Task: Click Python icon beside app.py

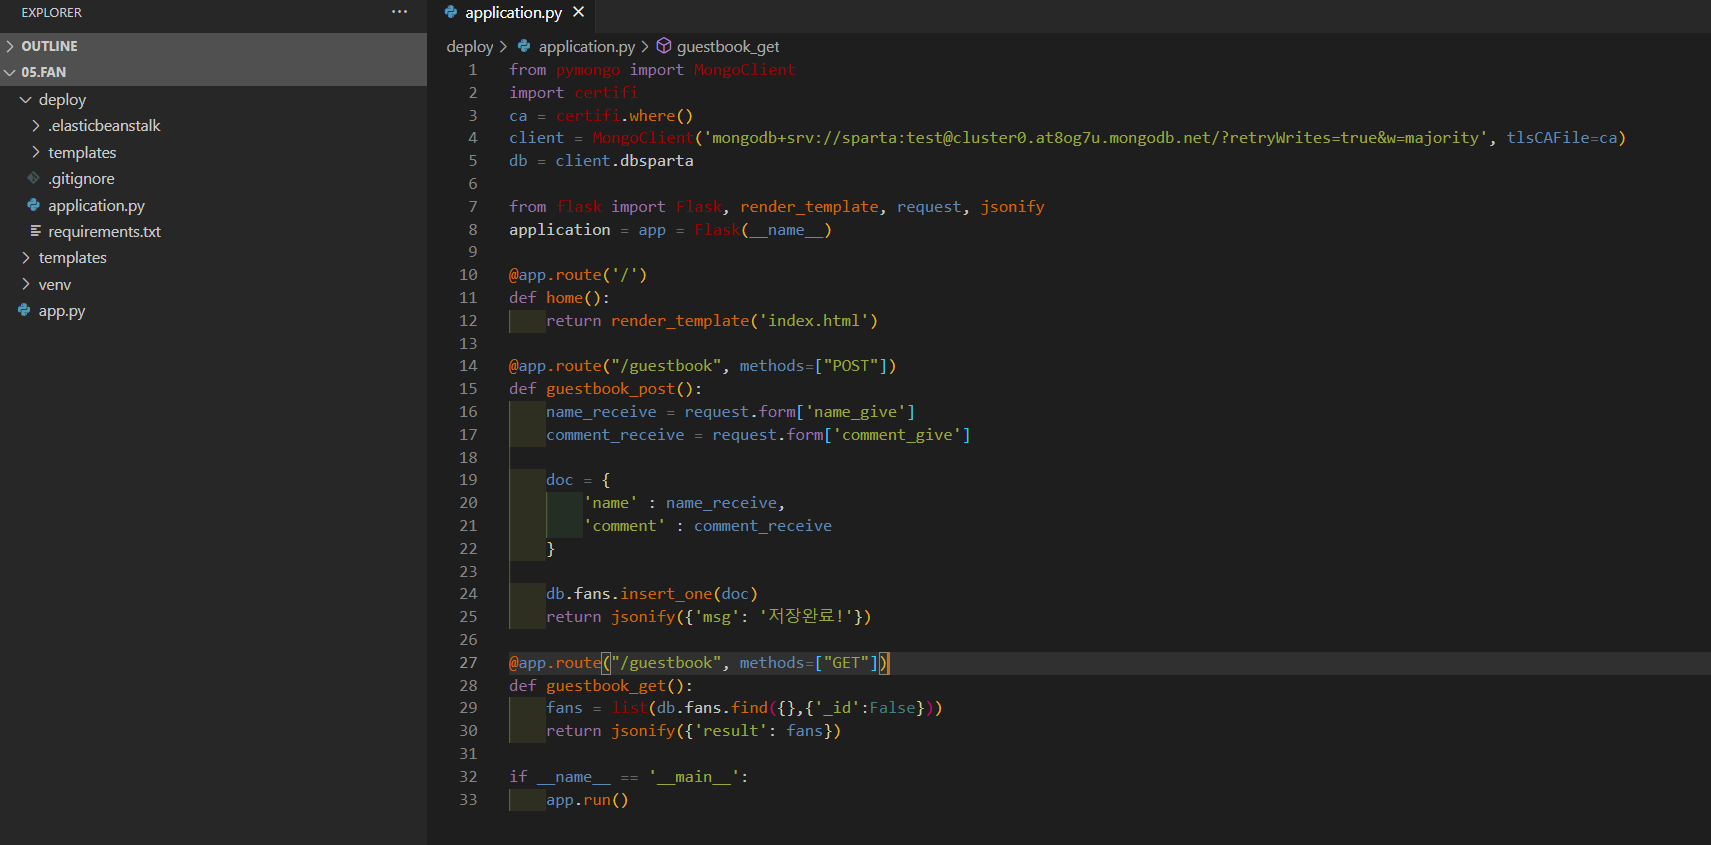Action: click(24, 310)
